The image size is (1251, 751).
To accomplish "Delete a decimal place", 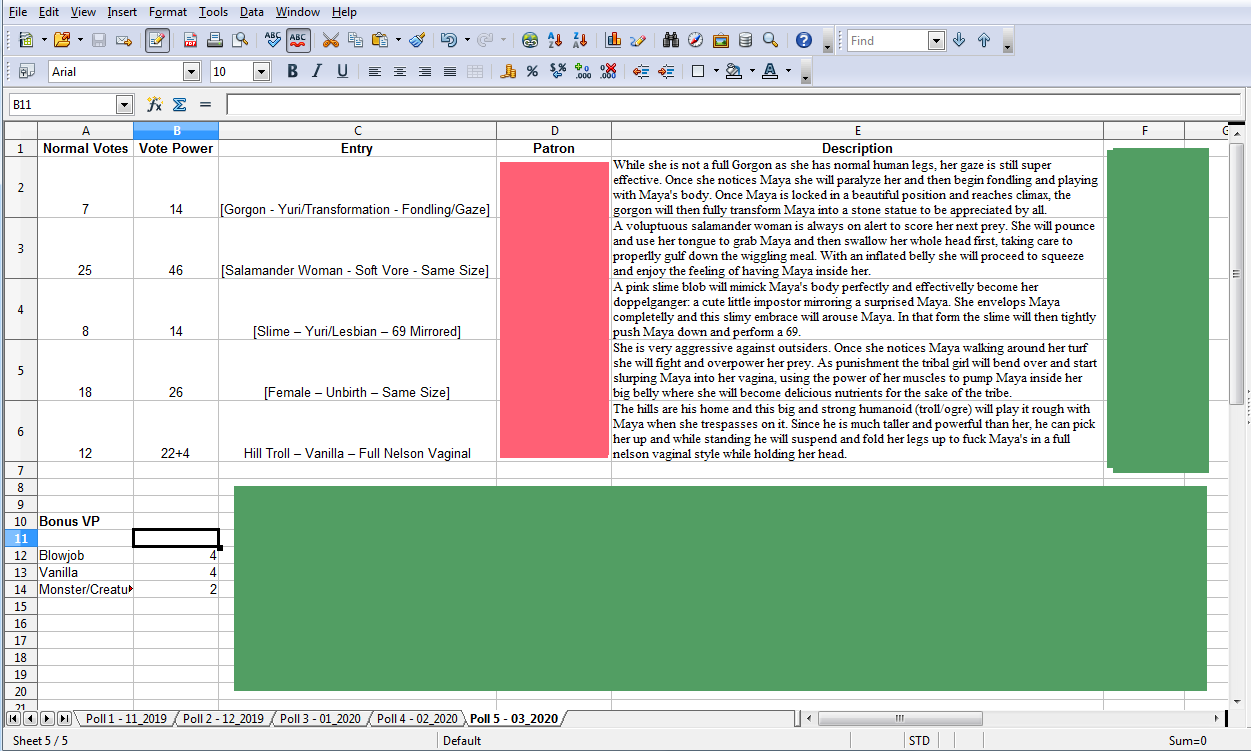I will pos(607,71).
